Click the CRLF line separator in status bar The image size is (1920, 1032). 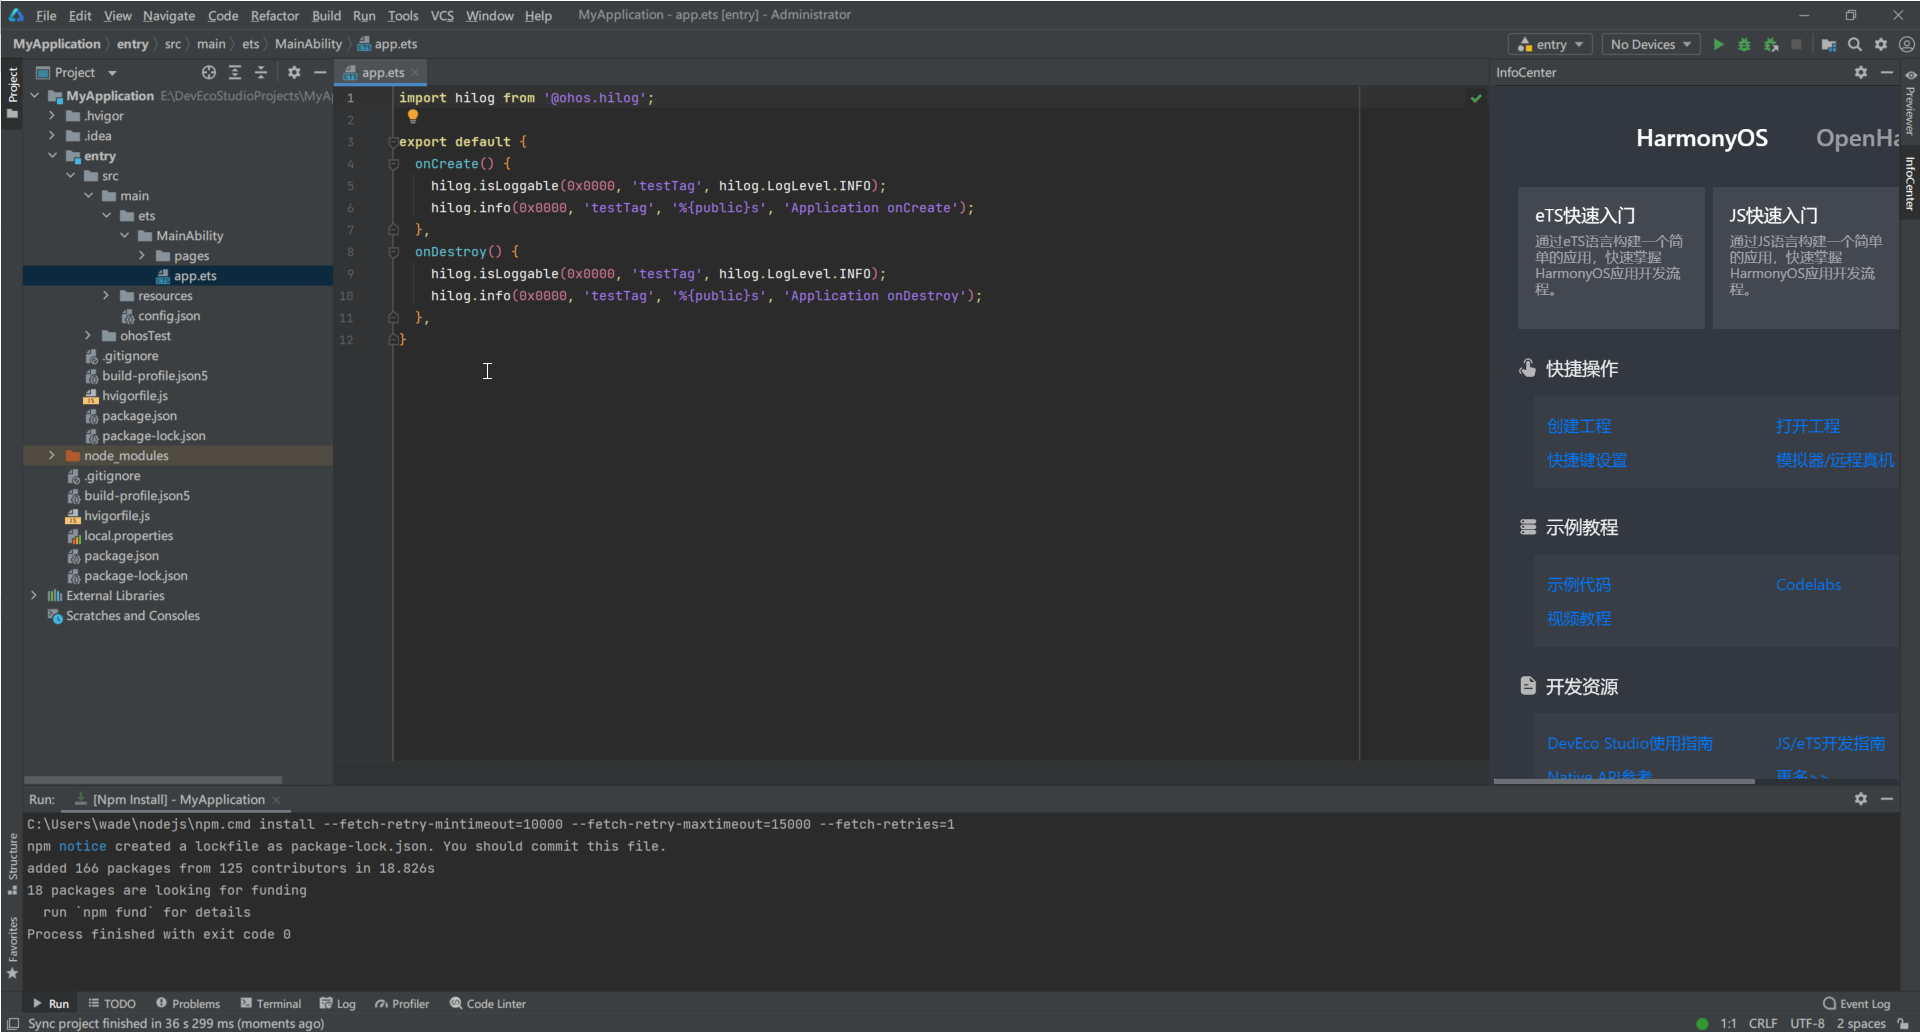point(1763,1023)
